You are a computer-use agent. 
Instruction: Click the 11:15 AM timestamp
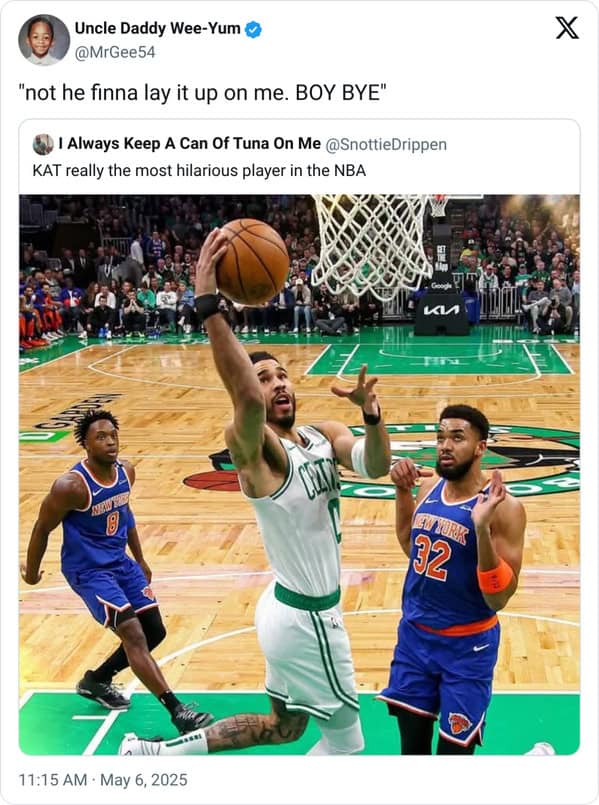52,780
